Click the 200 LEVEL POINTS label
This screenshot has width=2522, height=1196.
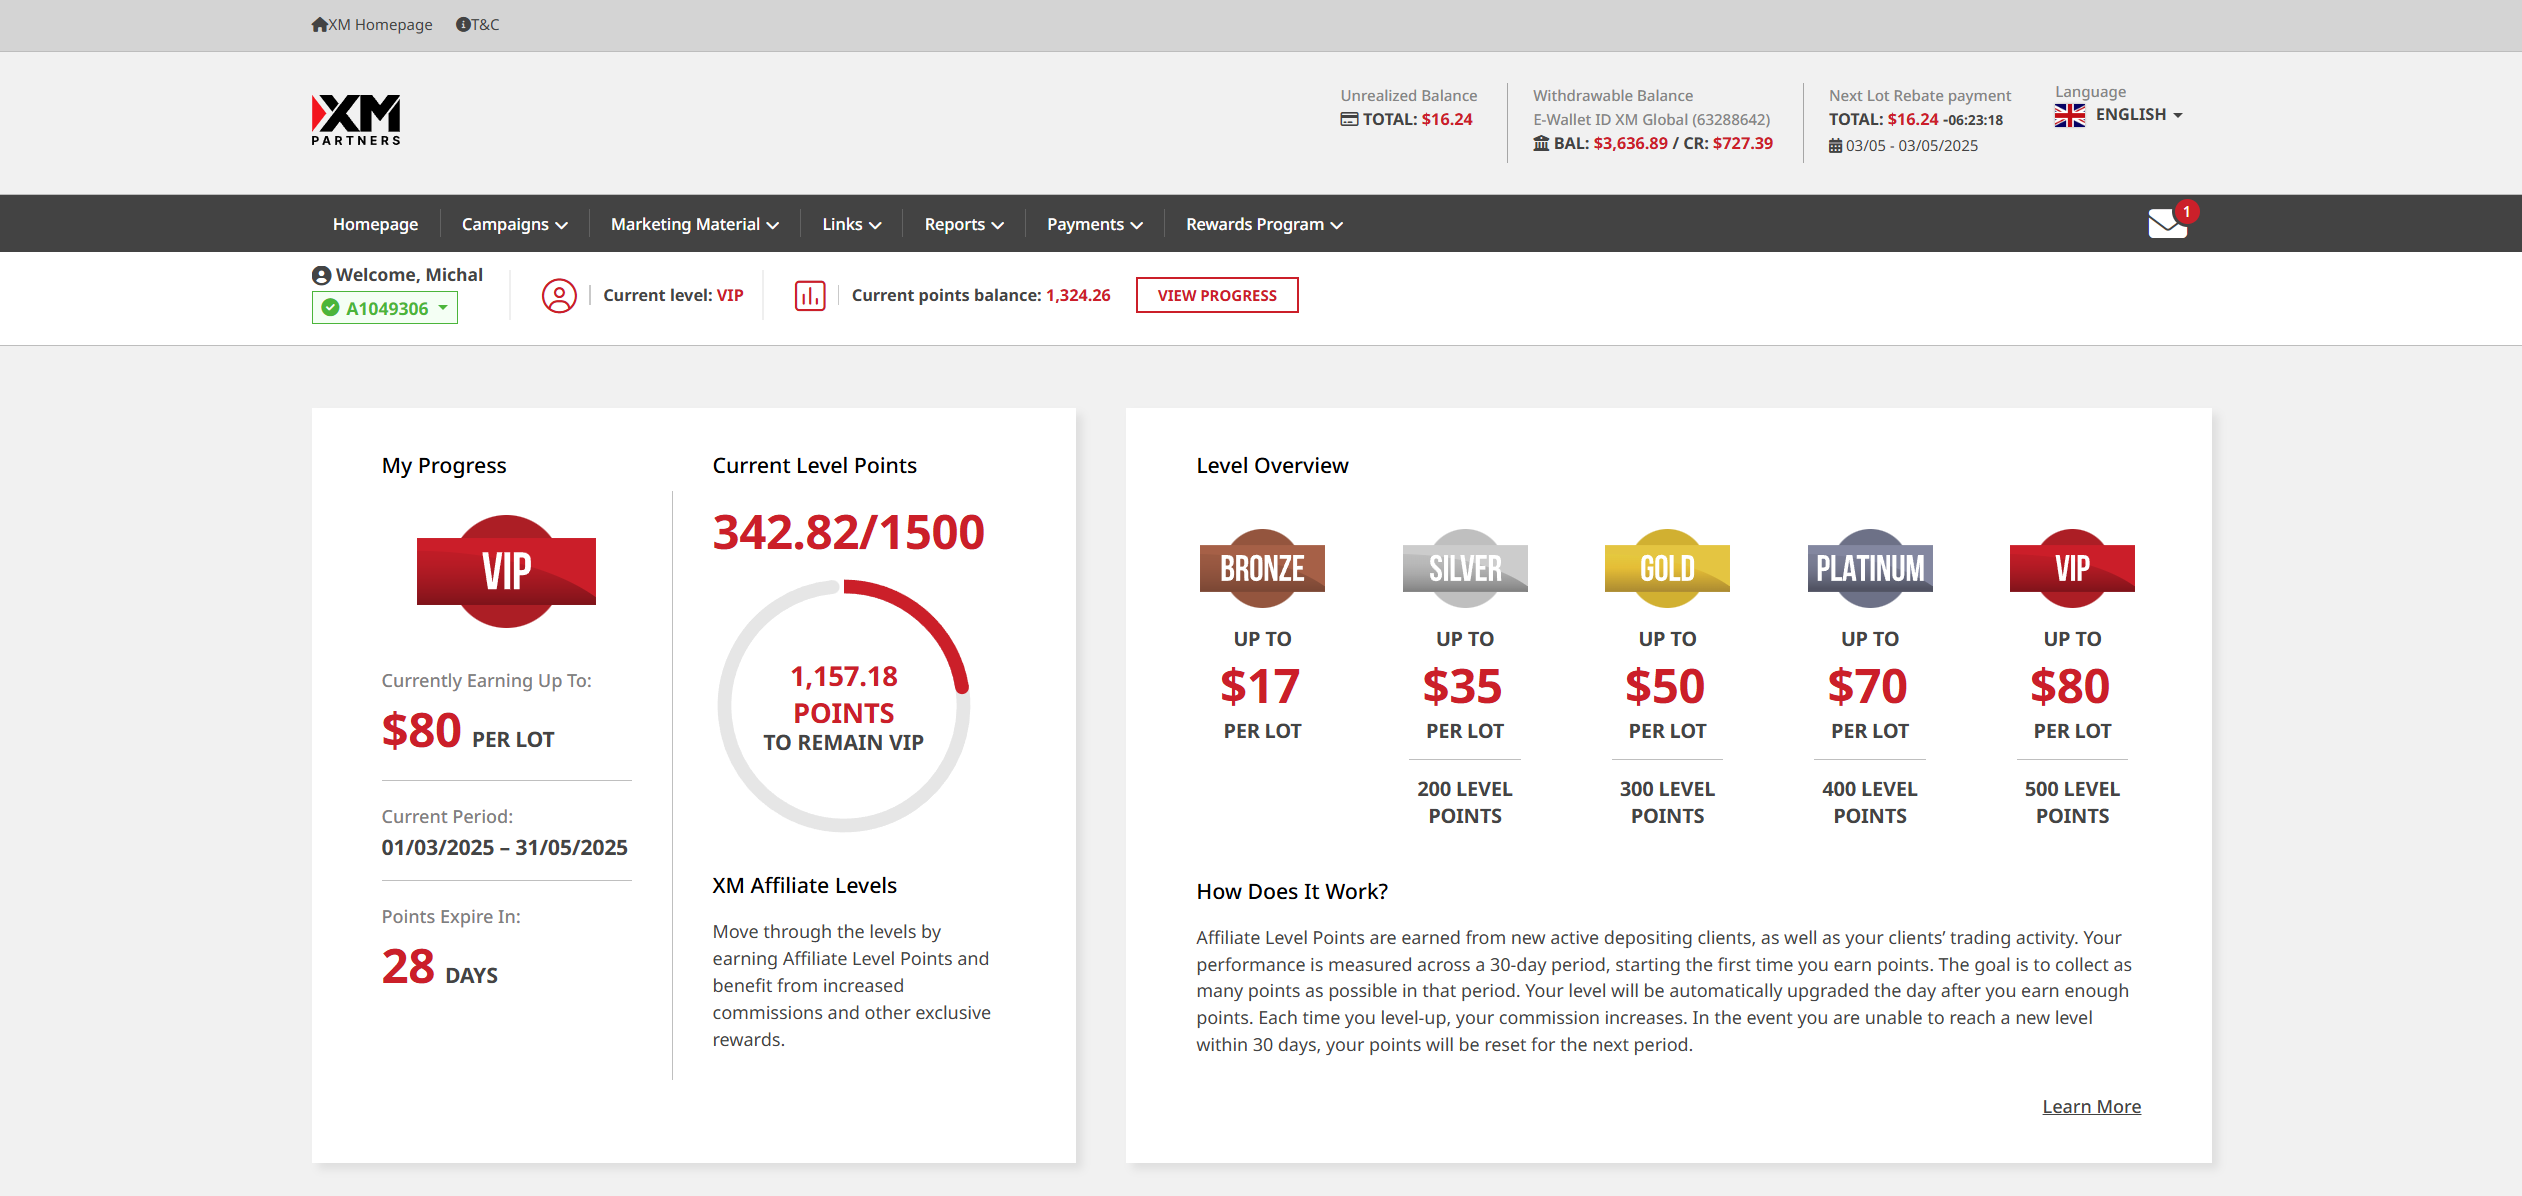pos(1465,802)
